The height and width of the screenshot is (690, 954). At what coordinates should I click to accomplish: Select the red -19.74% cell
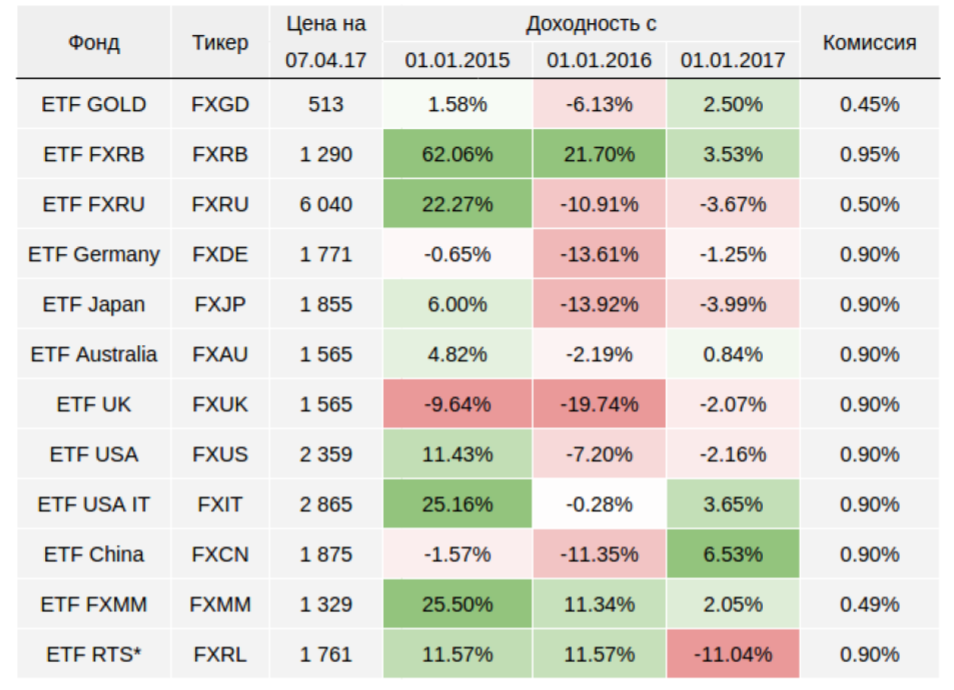click(x=599, y=404)
